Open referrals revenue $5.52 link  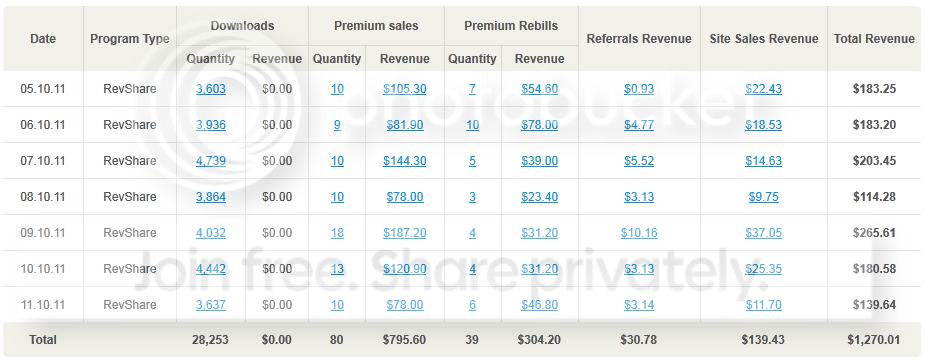tap(639, 161)
